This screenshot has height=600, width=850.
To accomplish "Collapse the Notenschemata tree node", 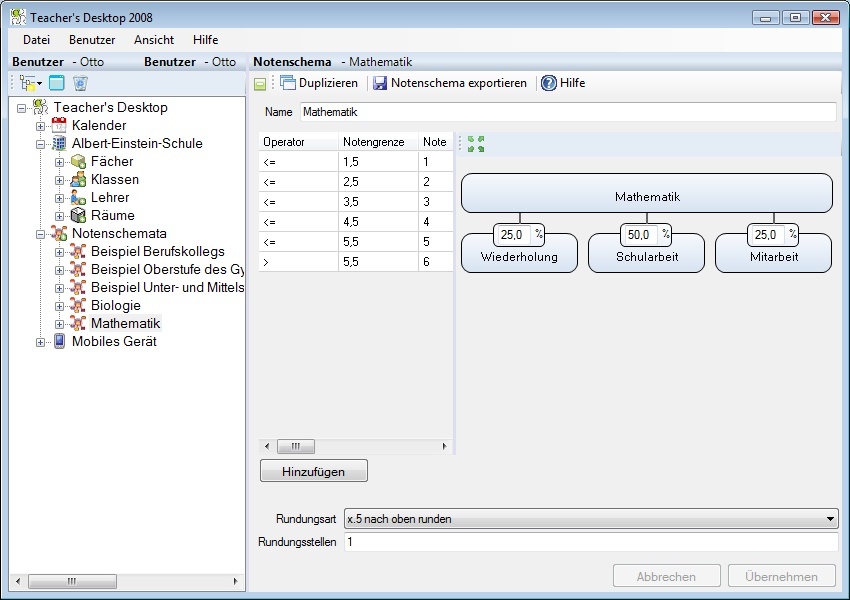I will (41, 234).
